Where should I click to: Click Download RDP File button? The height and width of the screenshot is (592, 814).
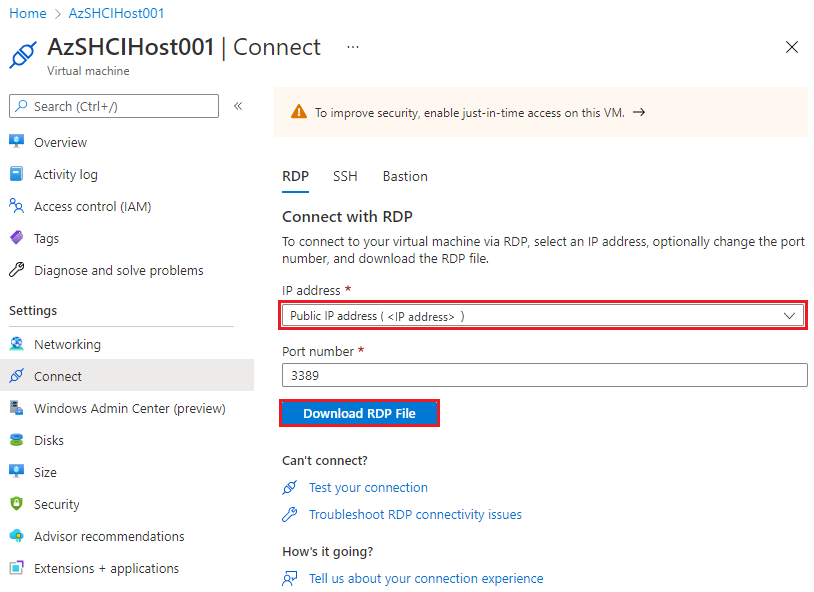pyautogui.click(x=359, y=413)
